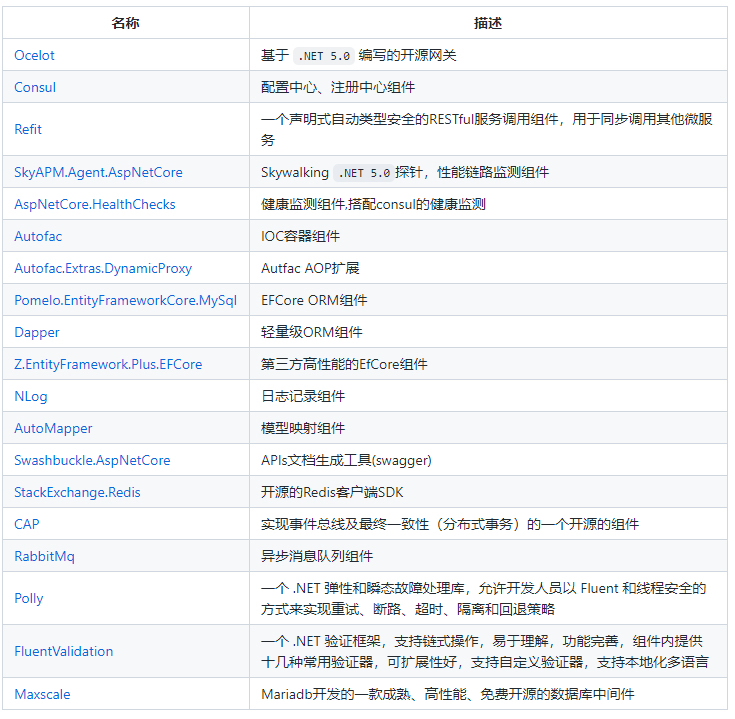Click the text '模型映射组件'

[303, 428]
